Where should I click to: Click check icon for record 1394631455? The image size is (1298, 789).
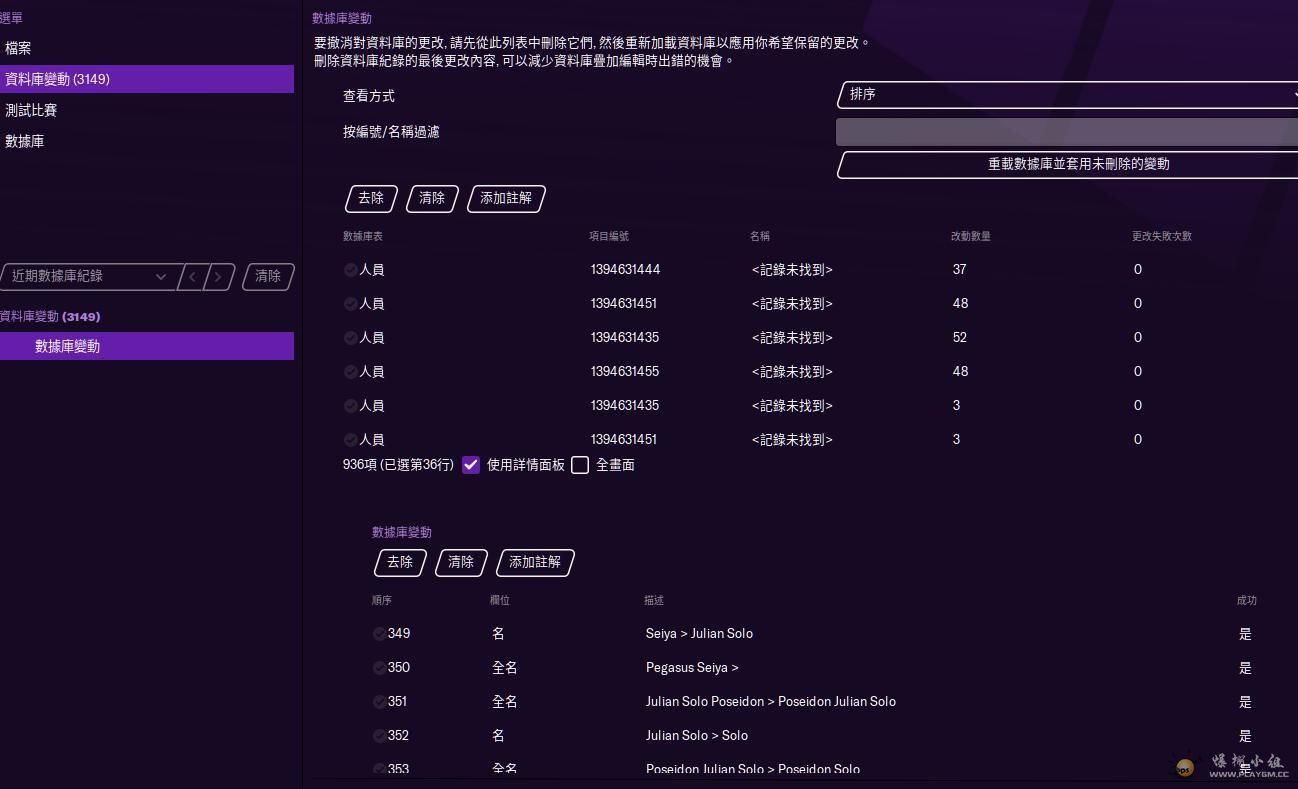[x=350, y=372]
